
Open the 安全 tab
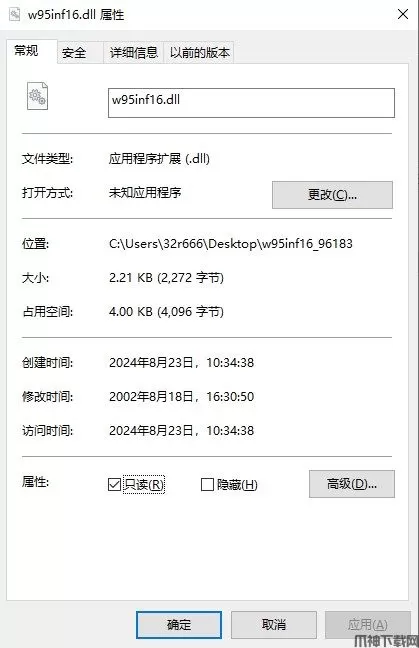click(74, 53)
